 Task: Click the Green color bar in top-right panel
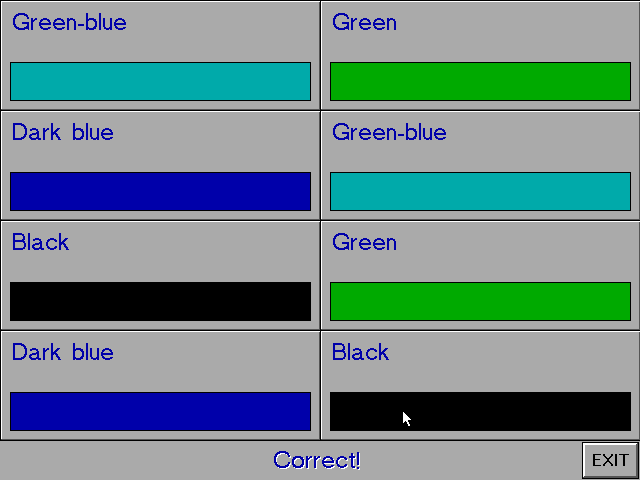480,81
